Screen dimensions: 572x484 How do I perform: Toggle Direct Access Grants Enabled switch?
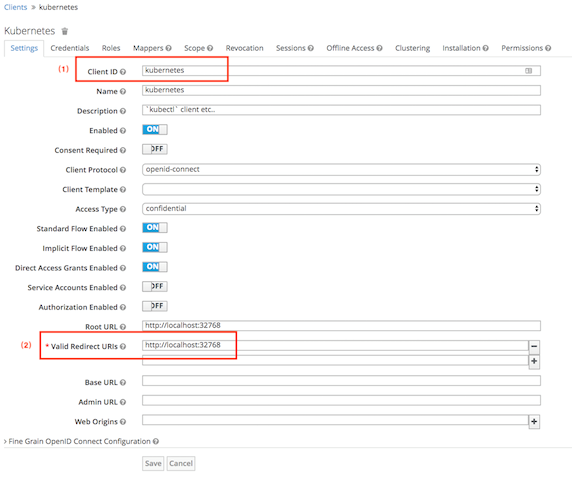155,267
